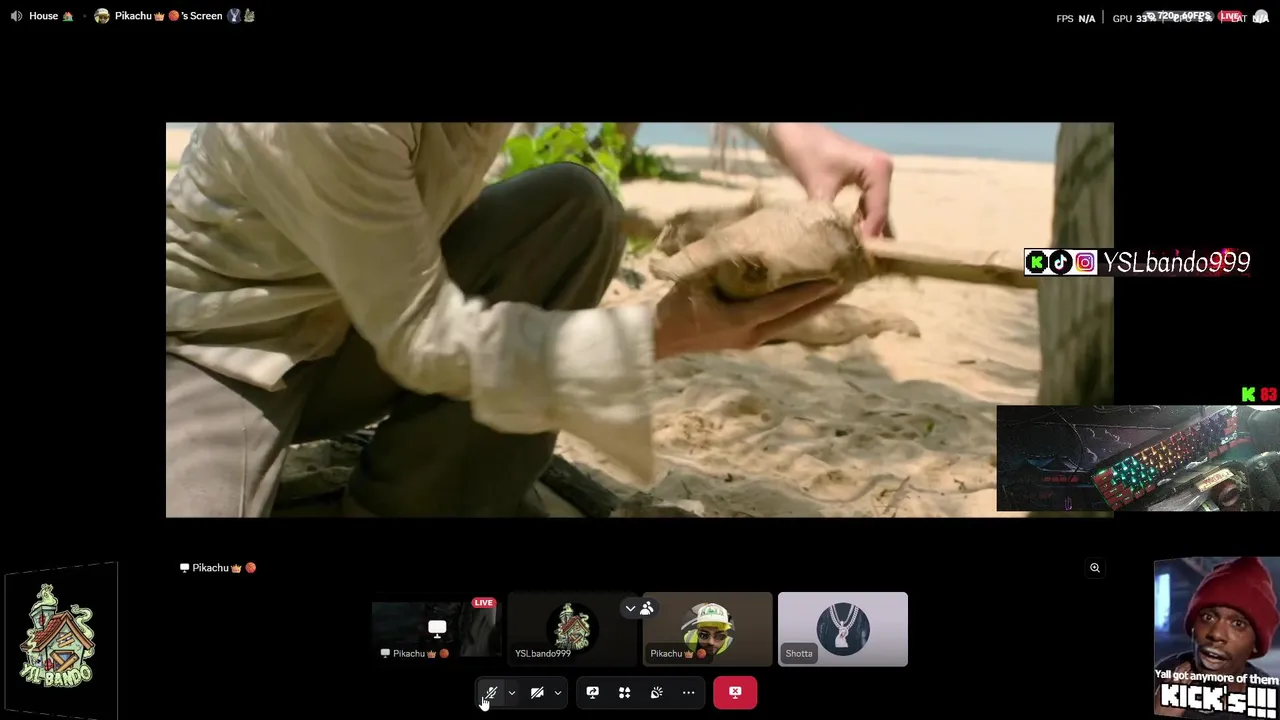The height and width of the screenshot is (720, 1280).
Task: Open the more options ellipsis
Action: [688, 692]
